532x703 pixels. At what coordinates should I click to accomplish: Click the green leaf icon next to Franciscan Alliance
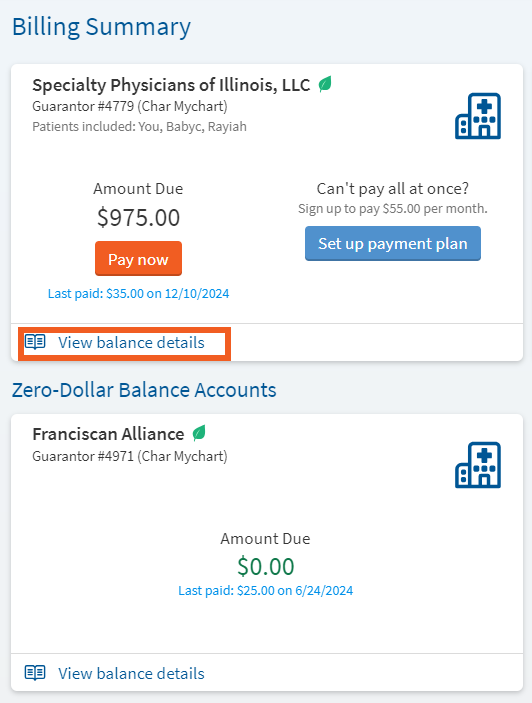[x=199, y=433]
